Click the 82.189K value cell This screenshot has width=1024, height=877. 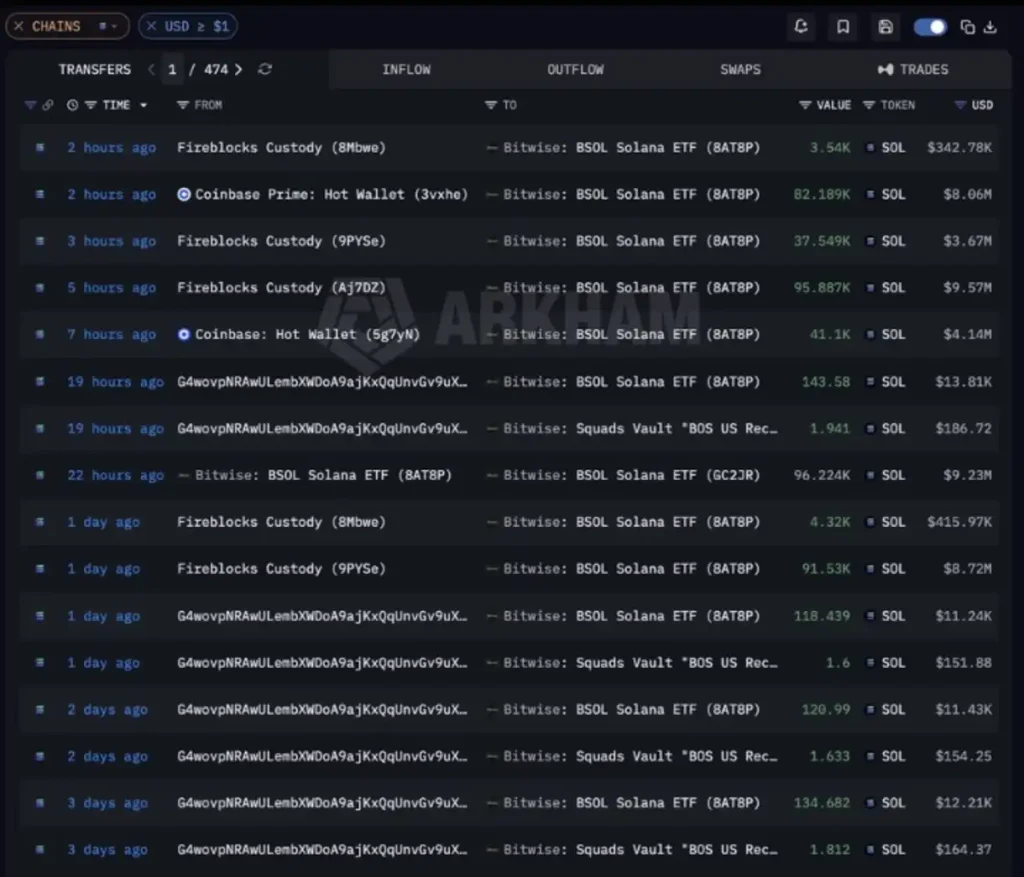(x=822, y=195)
